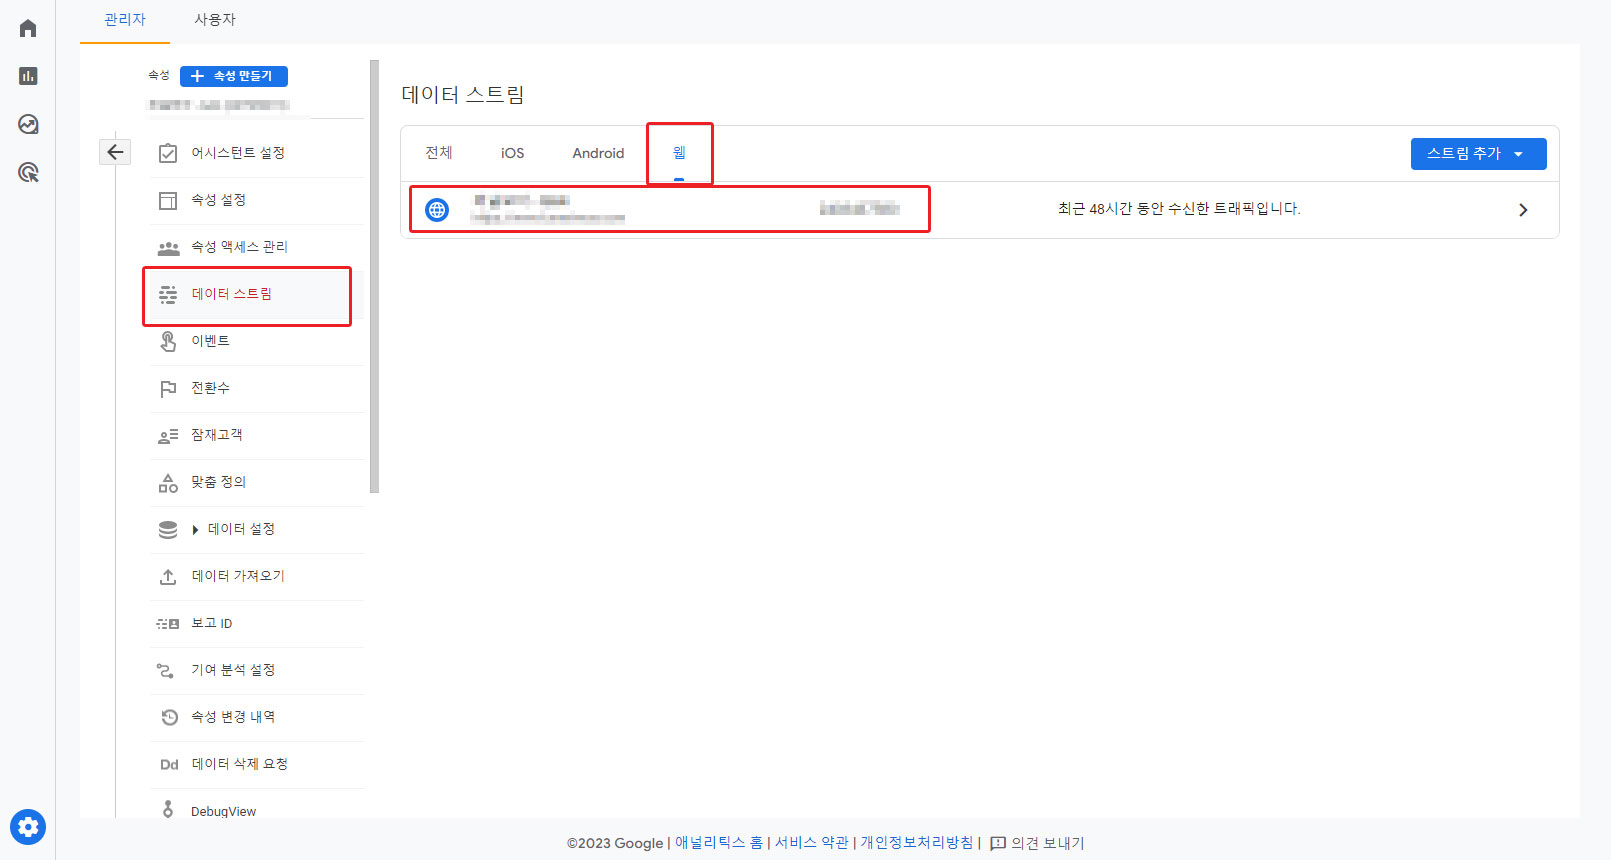Click the 데이터 가져오기 upload icon

(168, 577)
